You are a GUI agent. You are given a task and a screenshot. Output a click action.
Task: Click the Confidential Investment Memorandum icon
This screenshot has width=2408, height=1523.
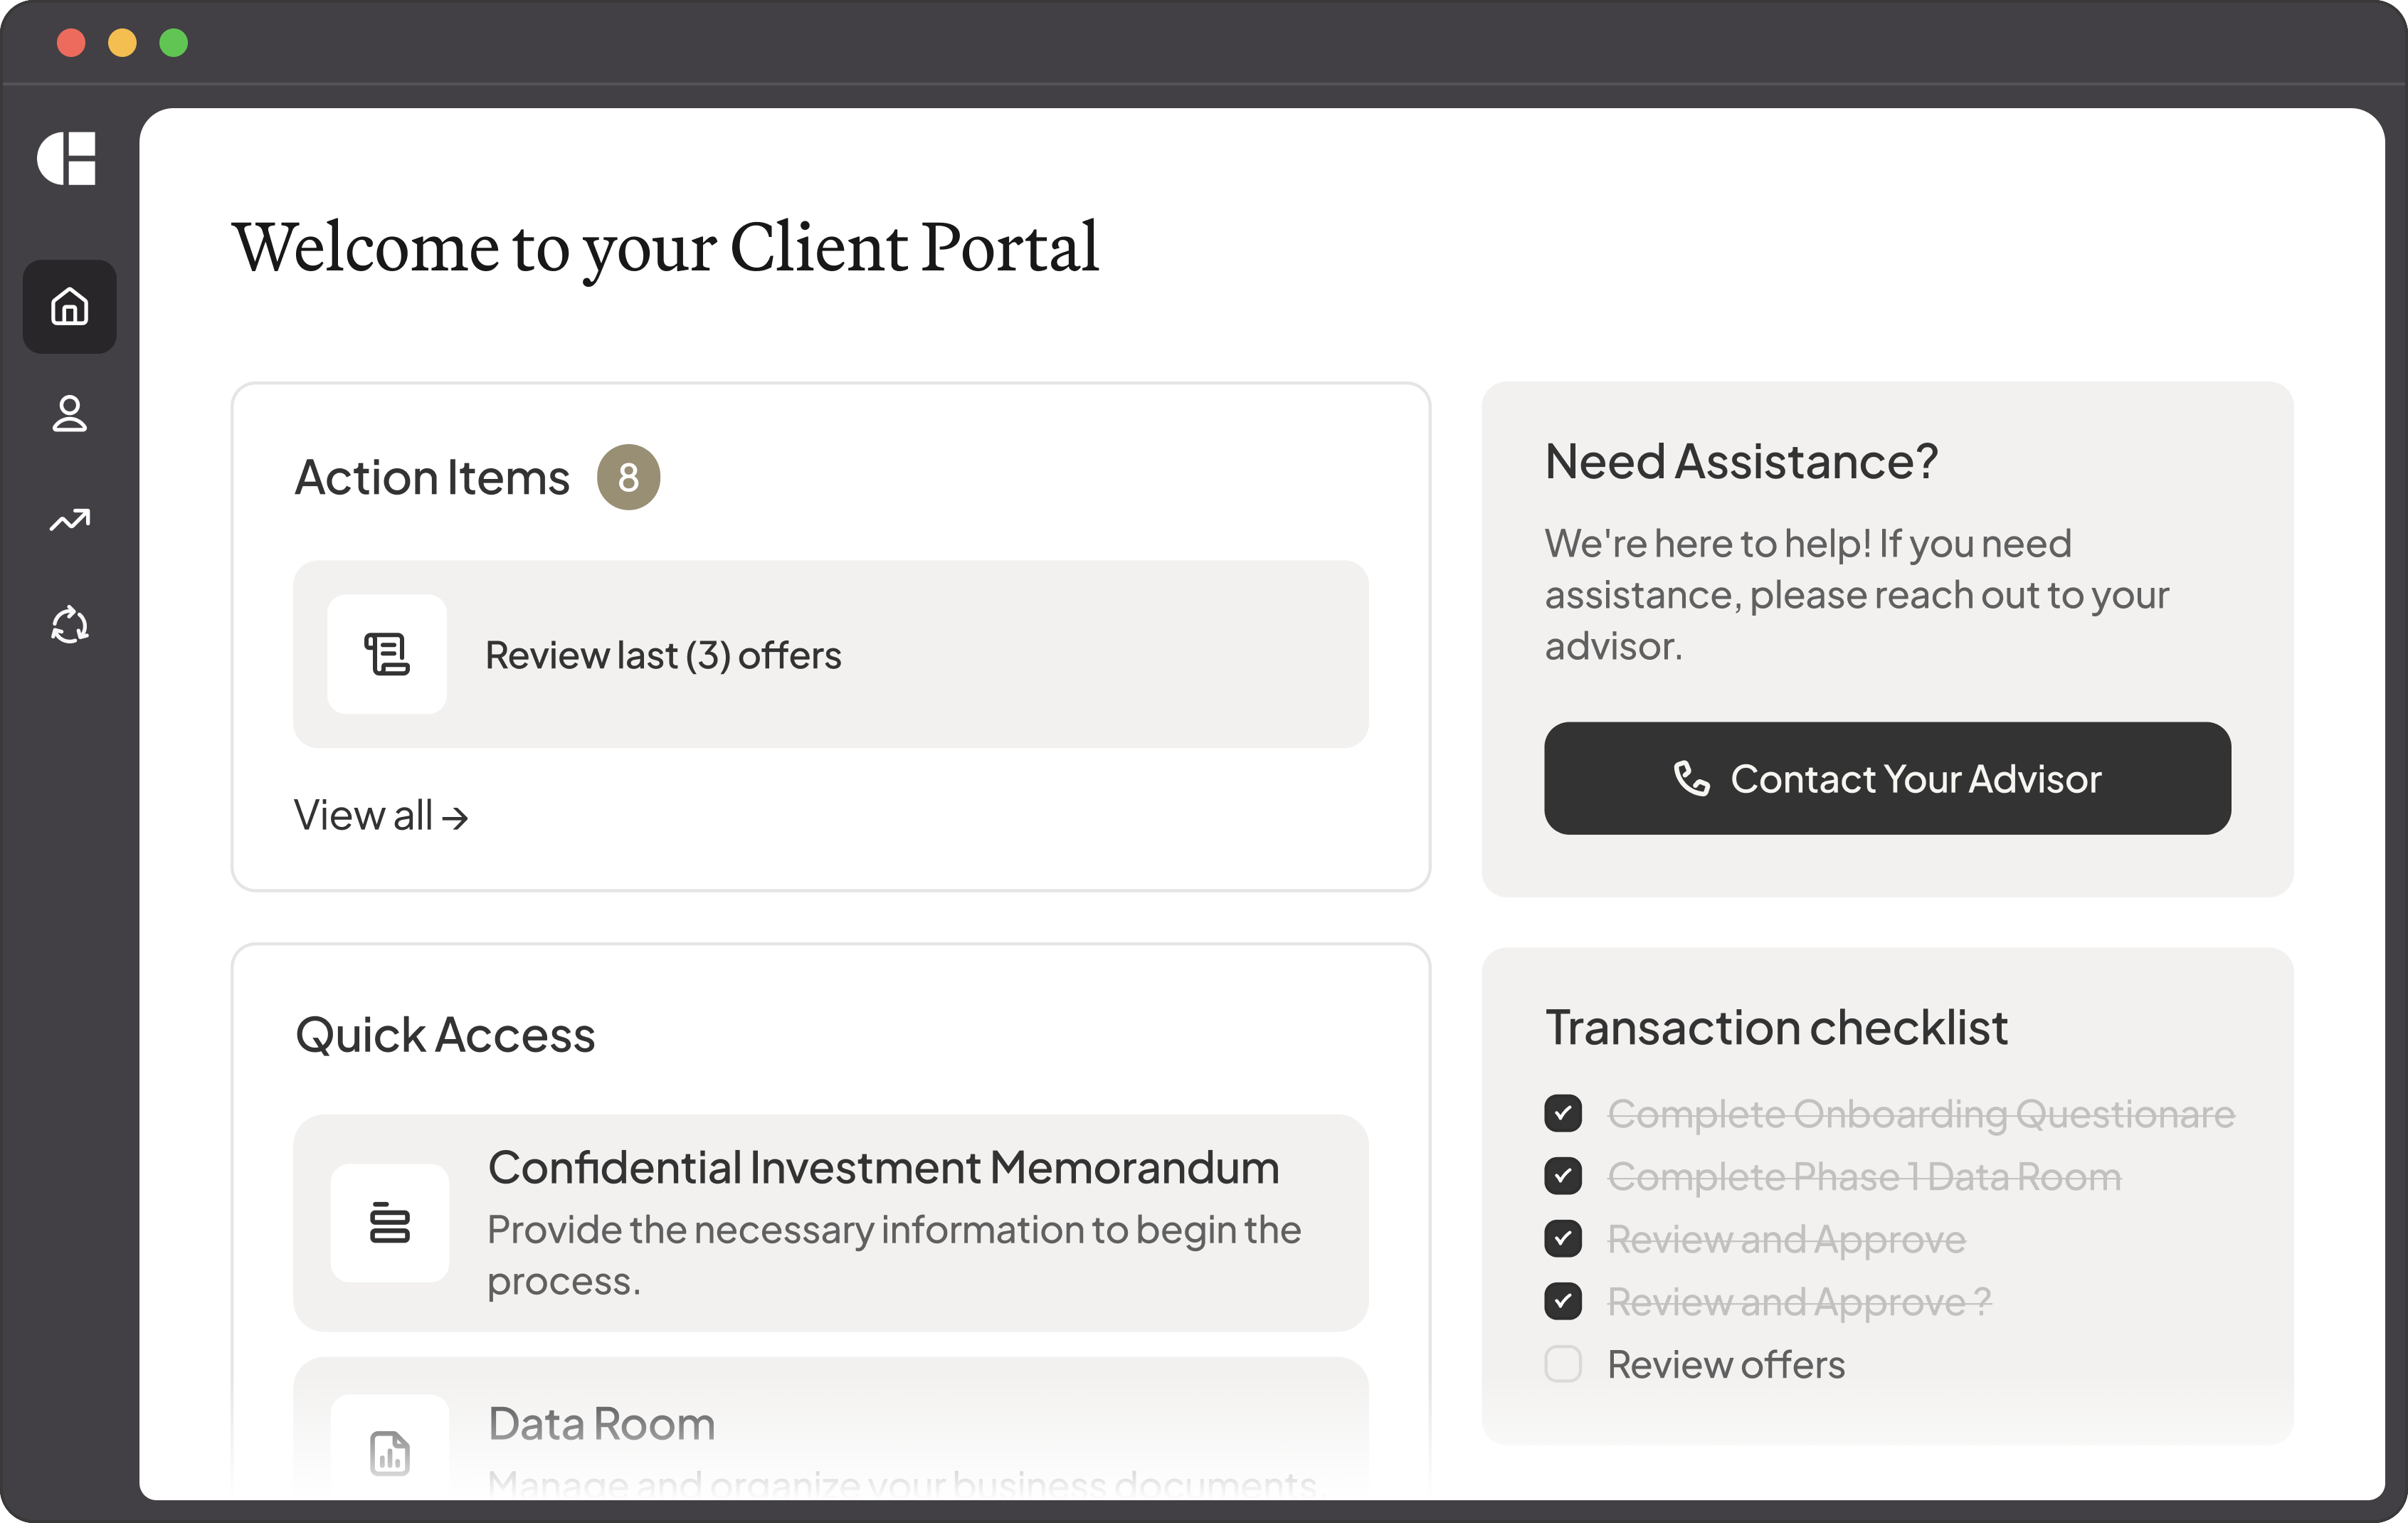(x=389, y=1222)
